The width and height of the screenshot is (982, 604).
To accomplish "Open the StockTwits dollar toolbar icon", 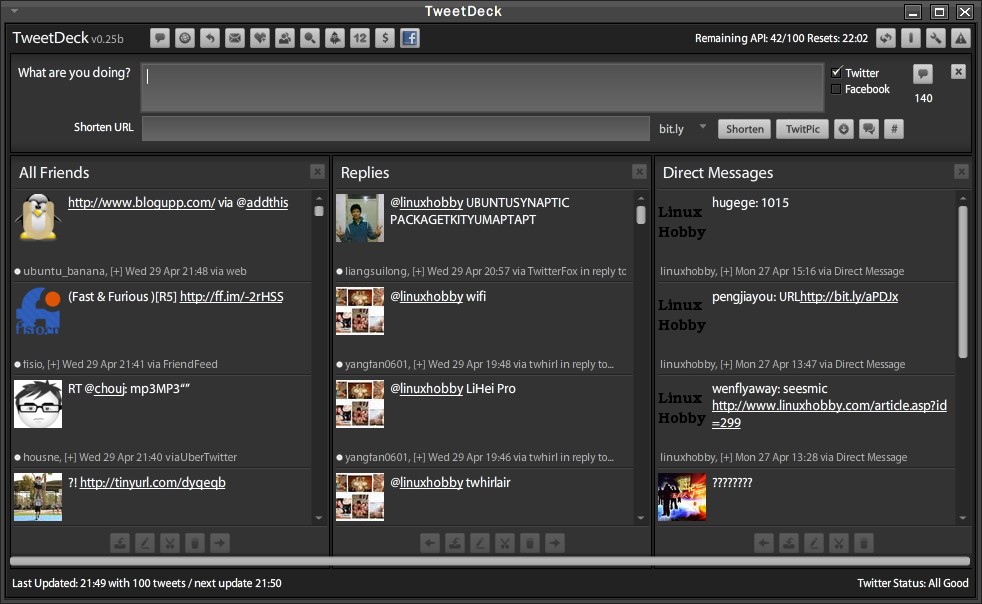I will pyautogui.click(x=385, y=38).
